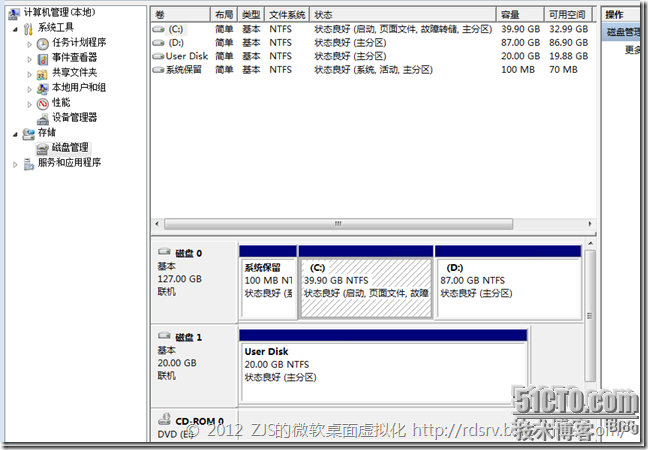Click the (C:) volume drive icon in list
The width and height of the screenshot is (648, 450).
[158, 29]
